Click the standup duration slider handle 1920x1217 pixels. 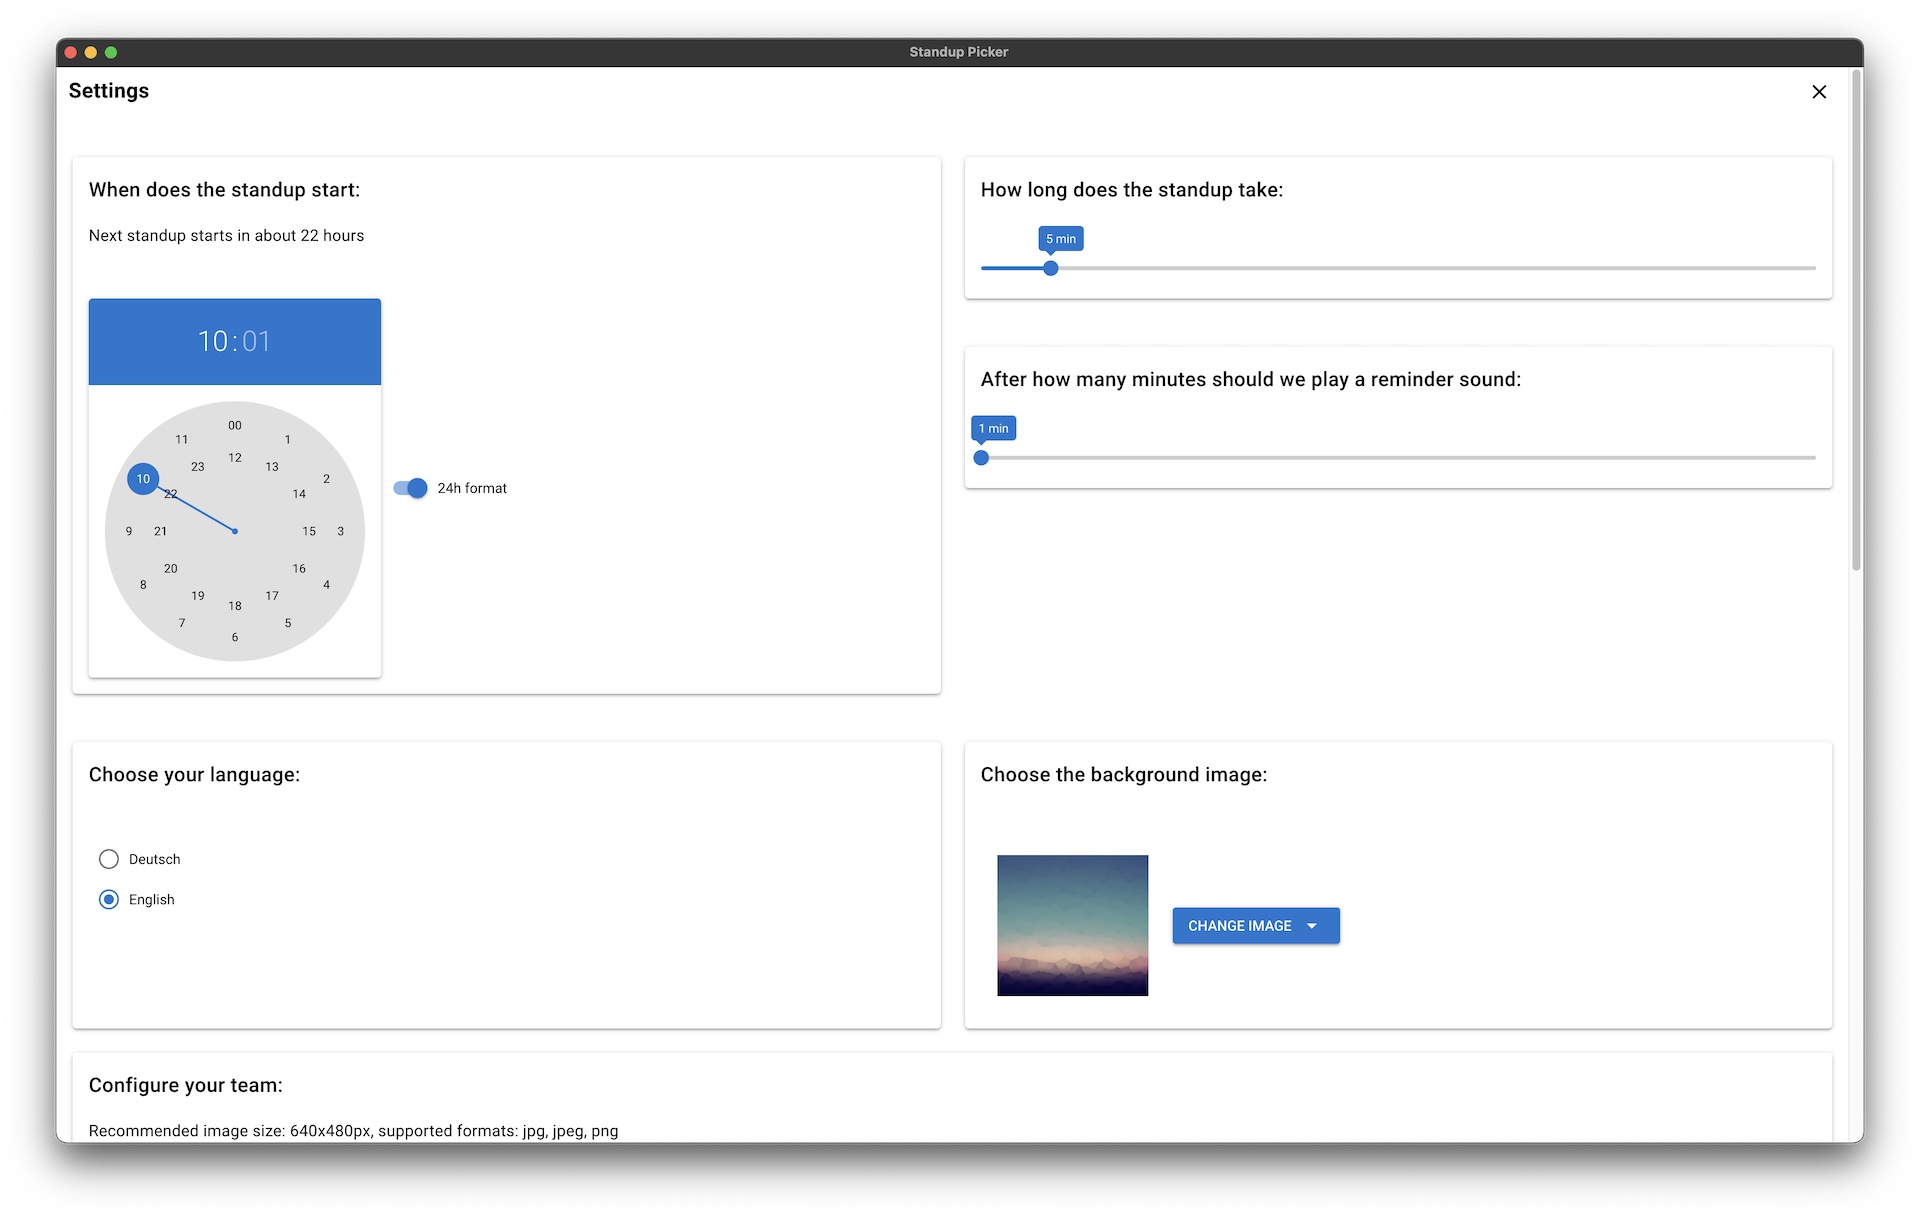tap(1050, 268)
